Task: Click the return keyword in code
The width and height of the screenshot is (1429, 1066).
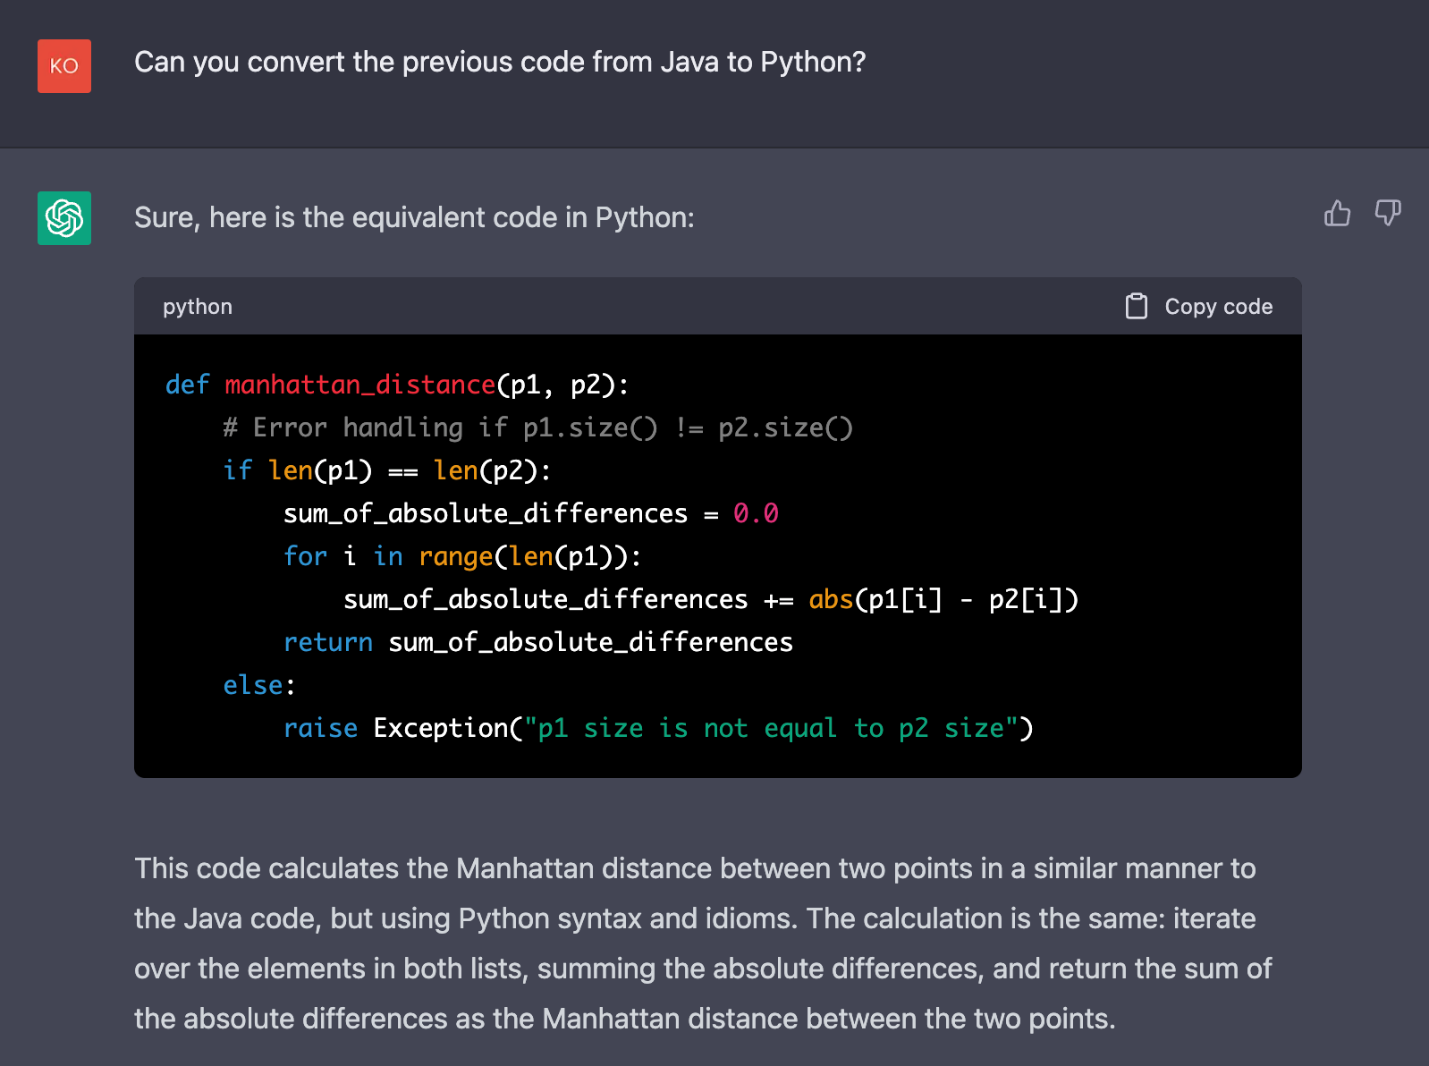Action: point(327,643)
